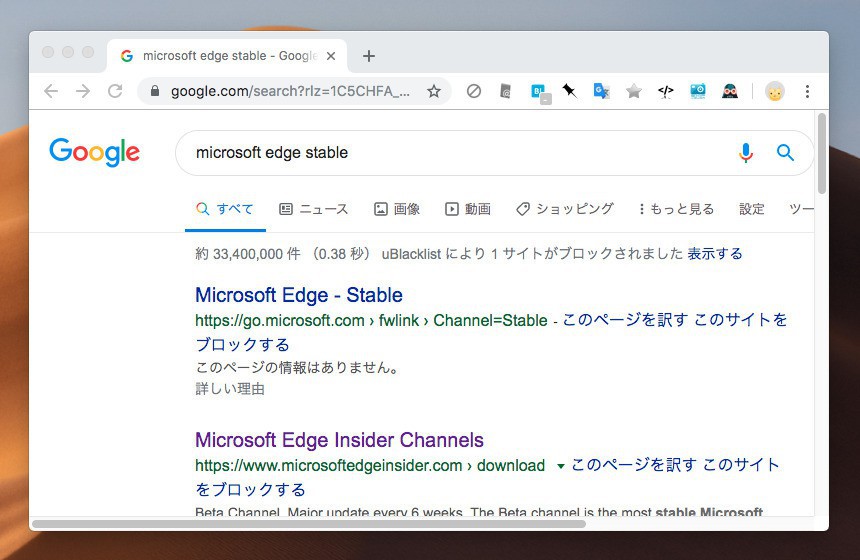
Task: Open the user profile avatar
Action: 774,91
